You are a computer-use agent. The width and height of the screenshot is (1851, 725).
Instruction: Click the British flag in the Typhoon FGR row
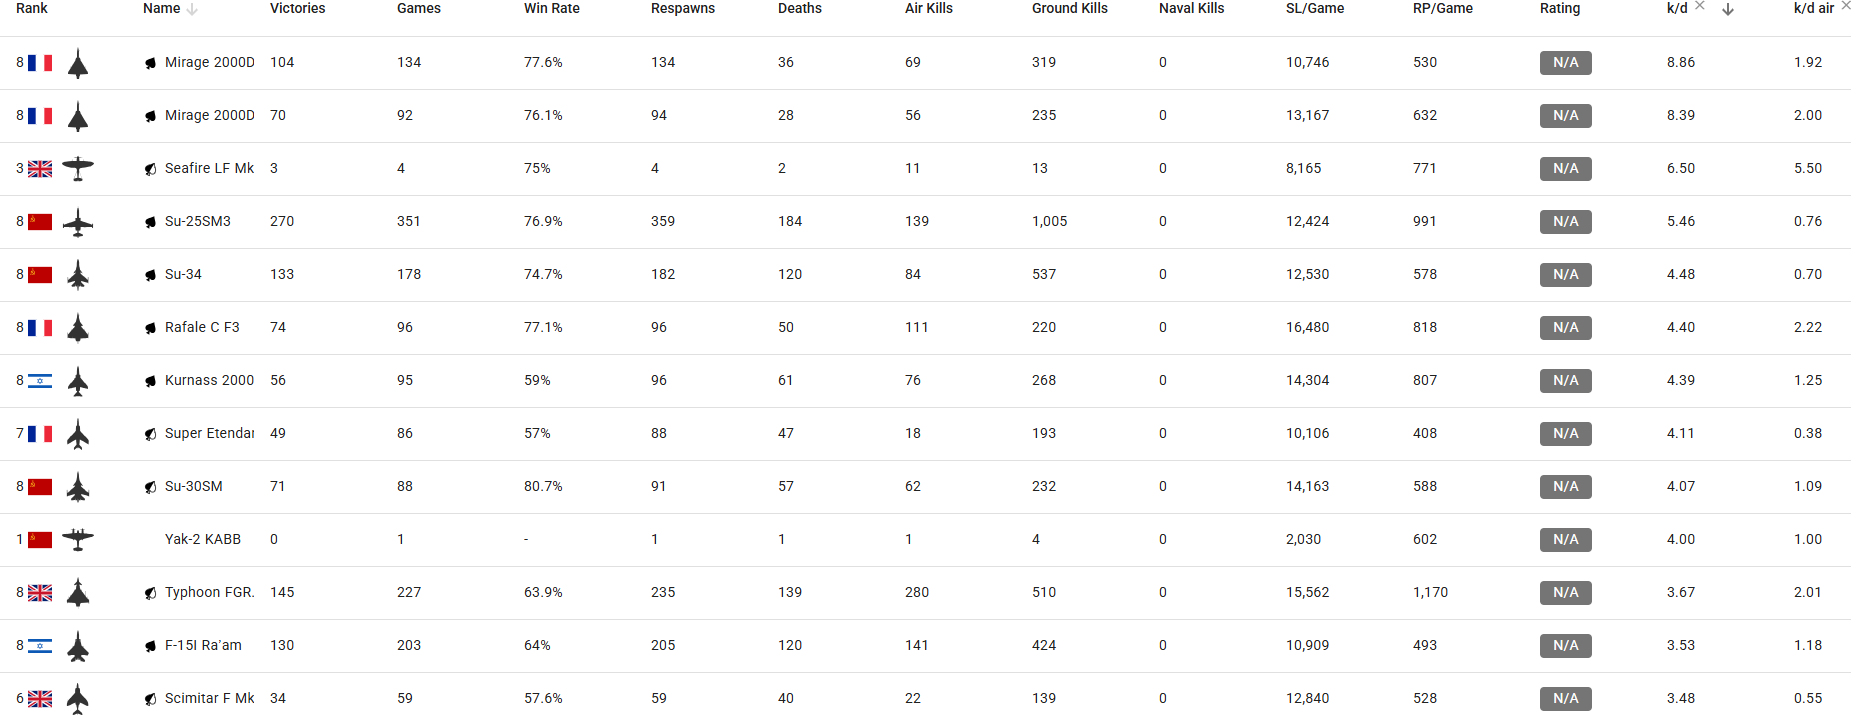[x=40, y=593]
